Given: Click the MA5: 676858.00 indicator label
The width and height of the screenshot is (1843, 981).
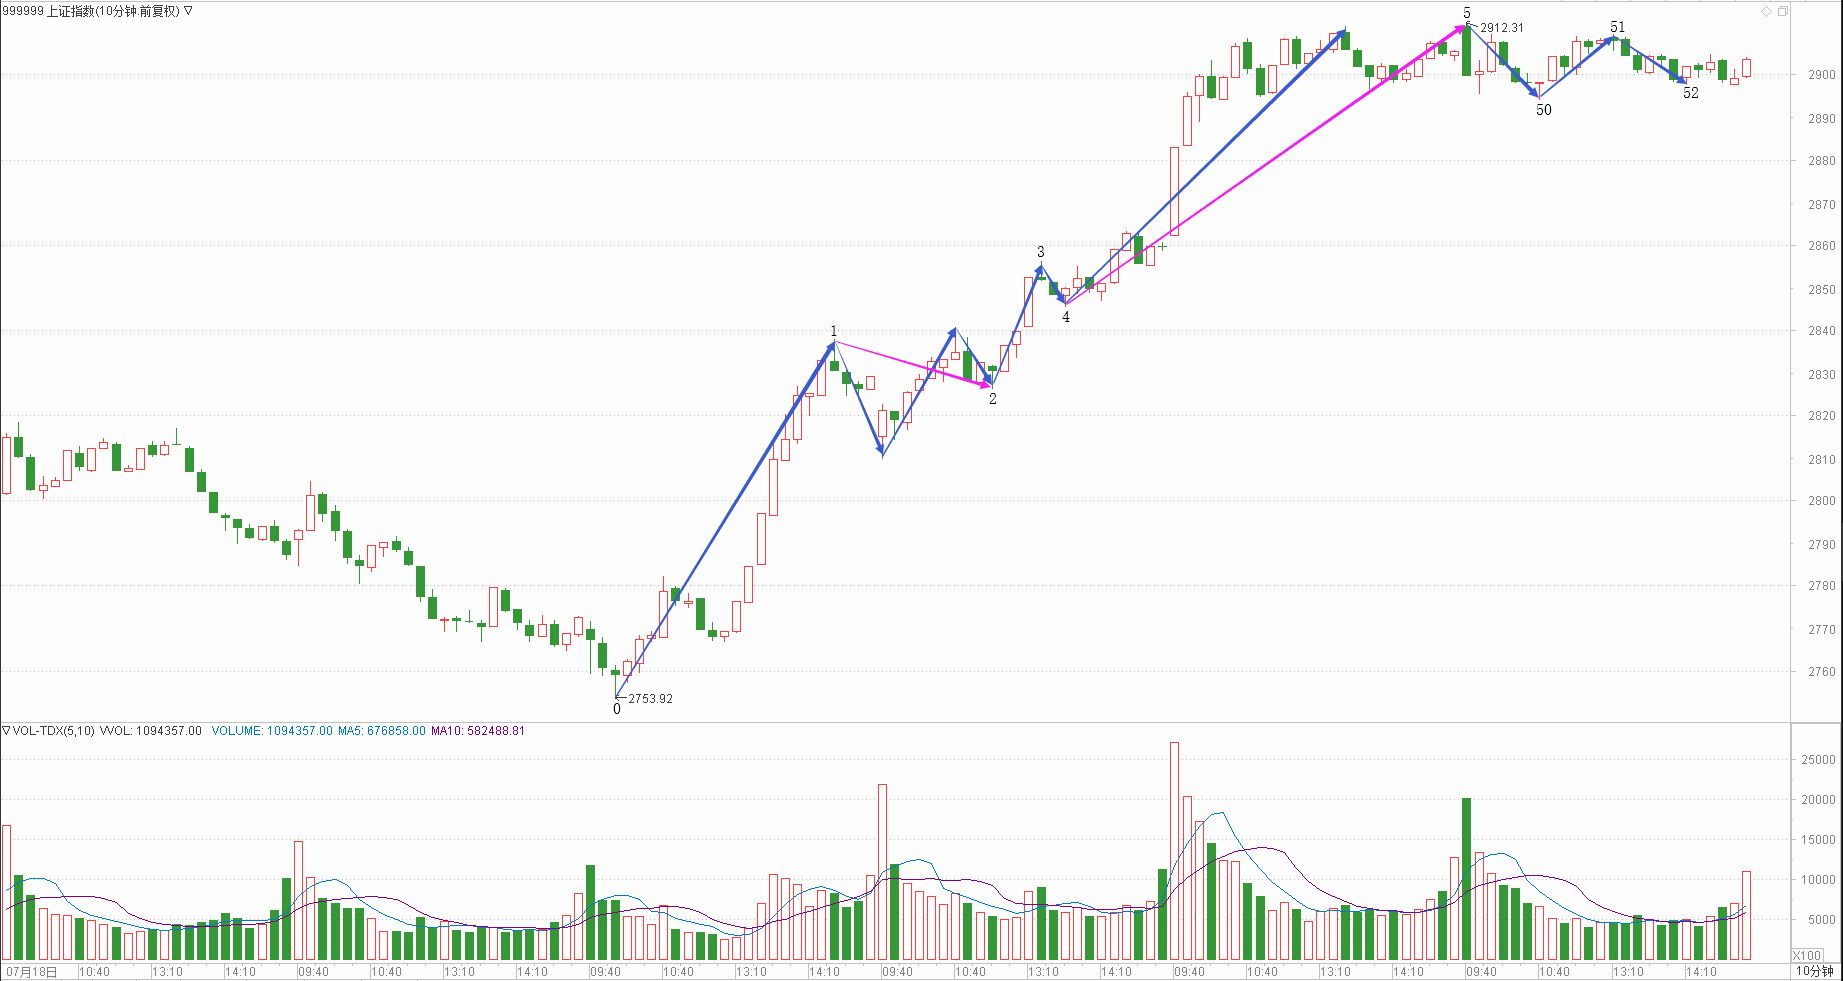Looking at the screenshot, I should [x=381, y=731].
